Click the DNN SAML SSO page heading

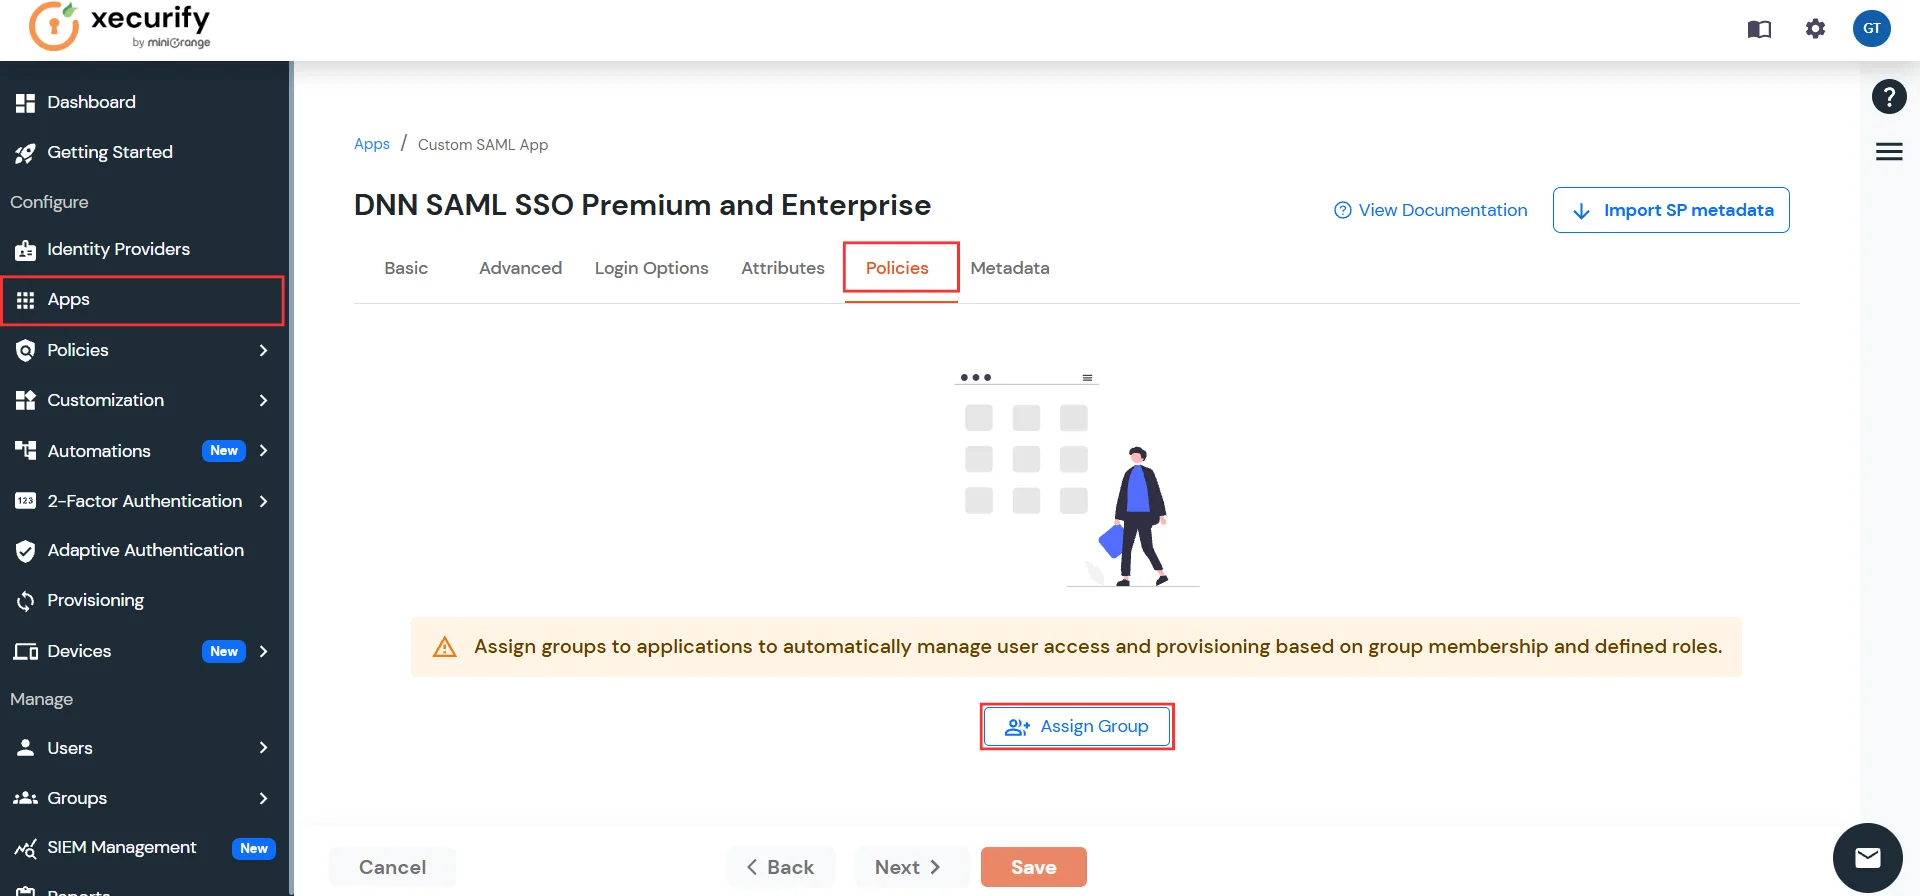coord(642,205)
